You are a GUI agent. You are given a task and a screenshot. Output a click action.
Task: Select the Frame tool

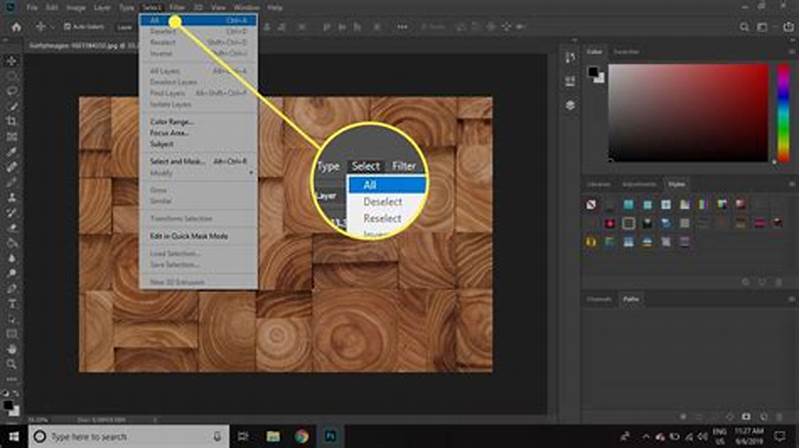pos(11,137)
